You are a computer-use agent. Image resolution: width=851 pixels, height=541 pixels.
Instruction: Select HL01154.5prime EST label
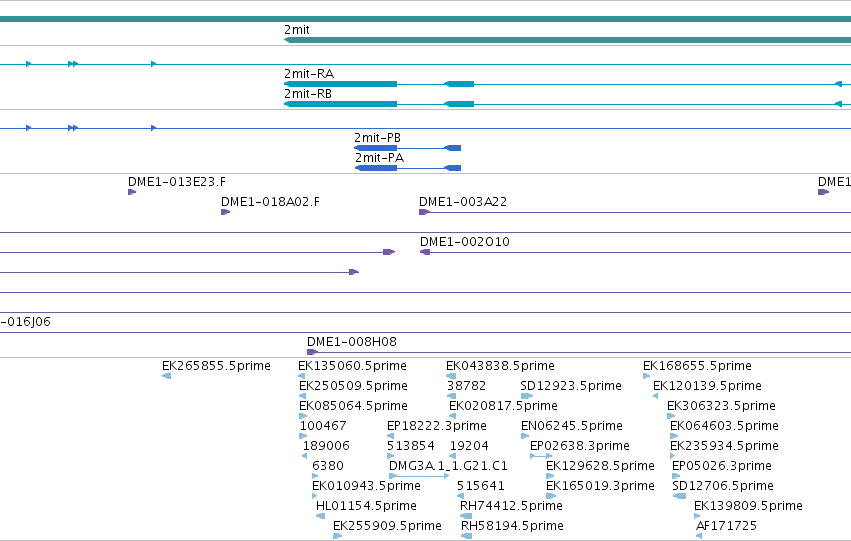point(366,506)
